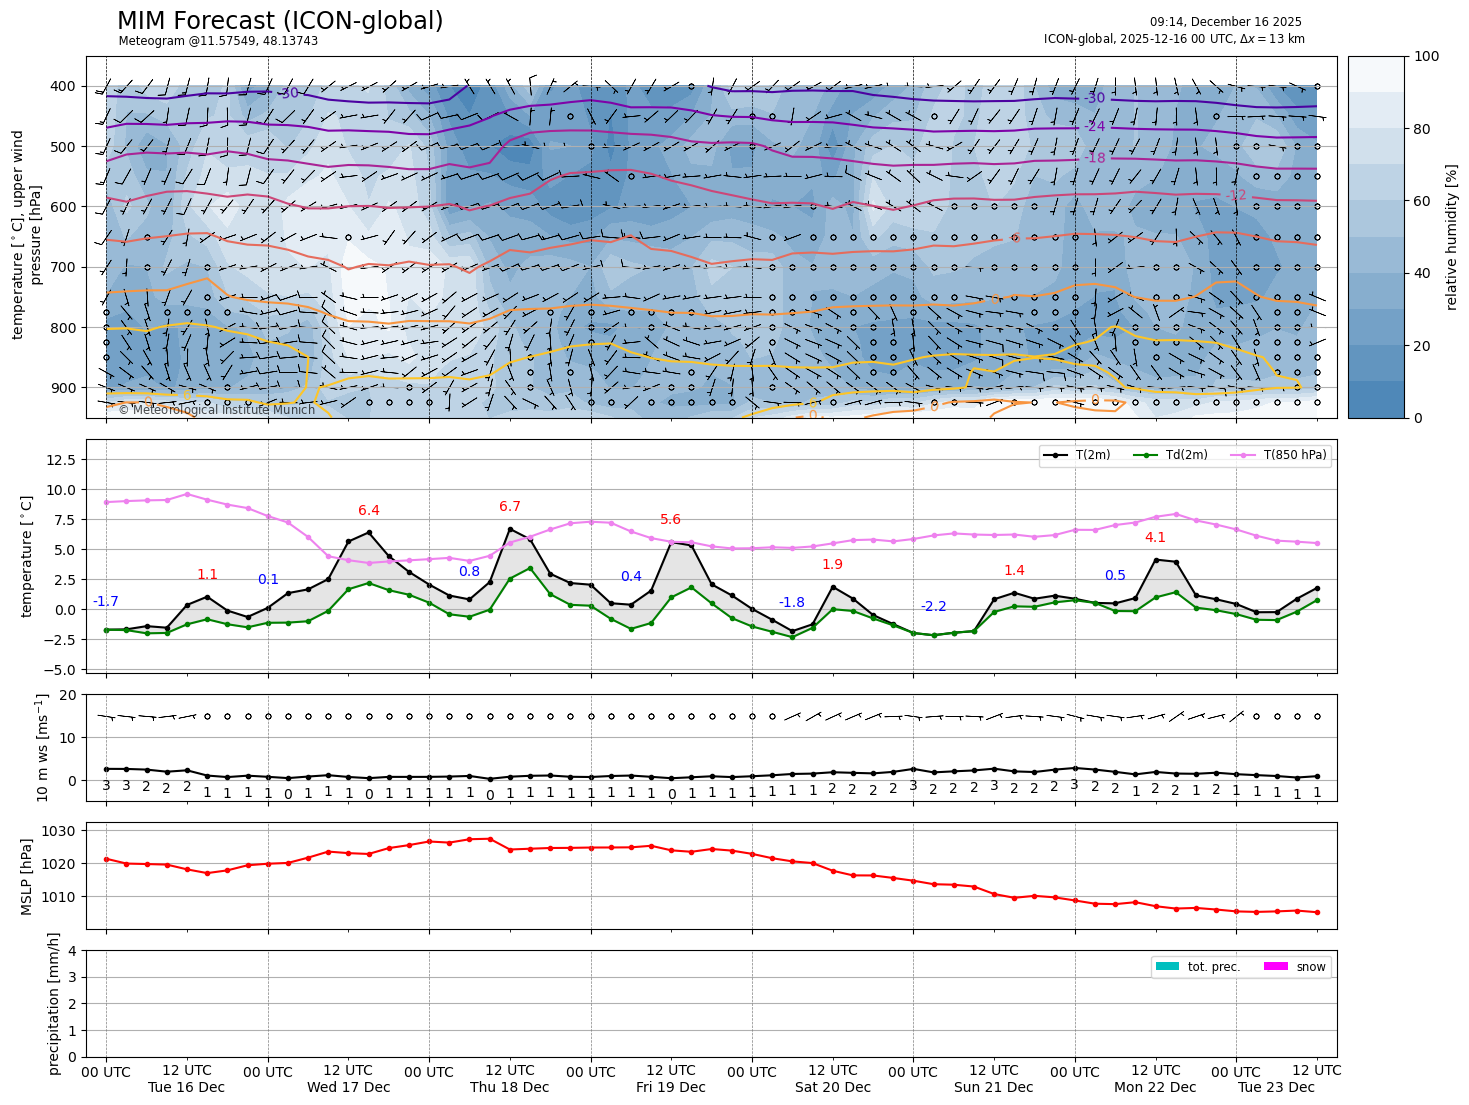Click the "40" tick on the humidity colorbar
1469x1105 pixels.
(x=1423, y=273)
